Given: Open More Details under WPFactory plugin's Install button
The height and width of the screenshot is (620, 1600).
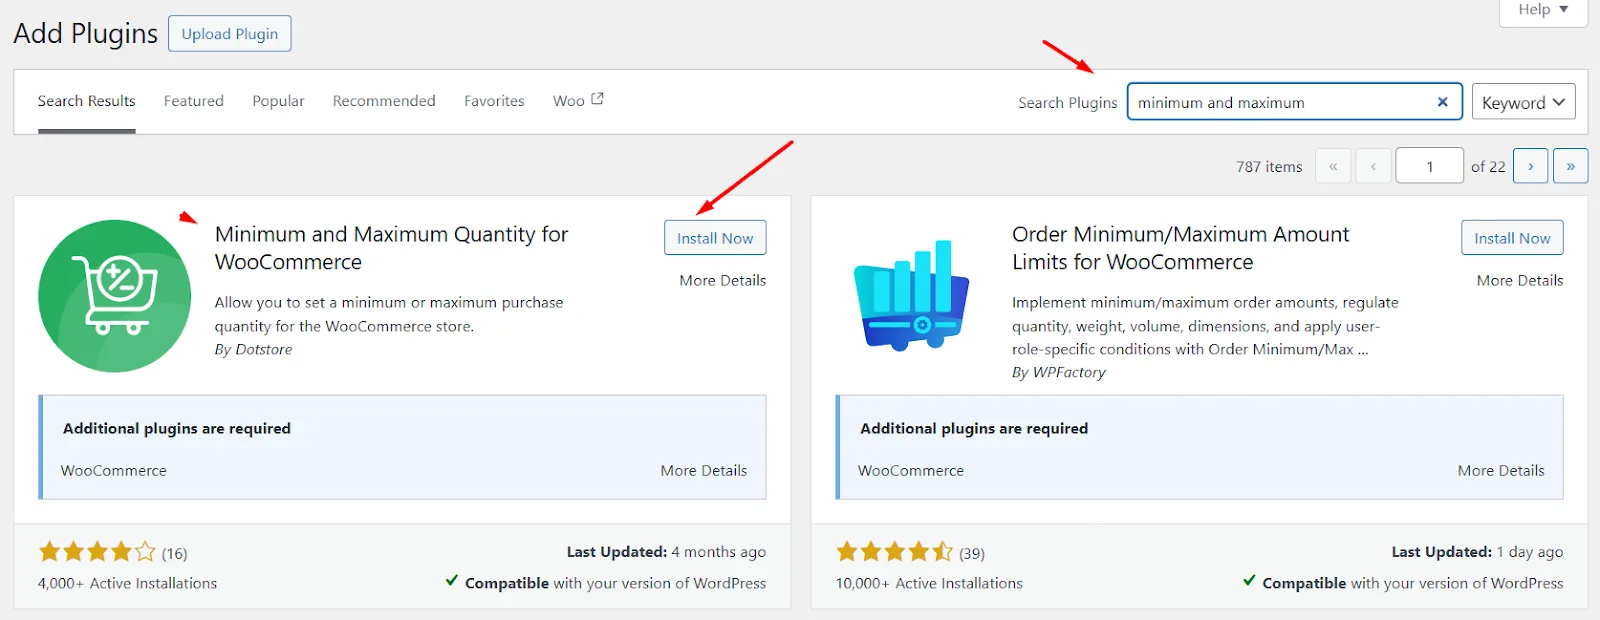Looking at the screenshot, I should coord(1519,280).
